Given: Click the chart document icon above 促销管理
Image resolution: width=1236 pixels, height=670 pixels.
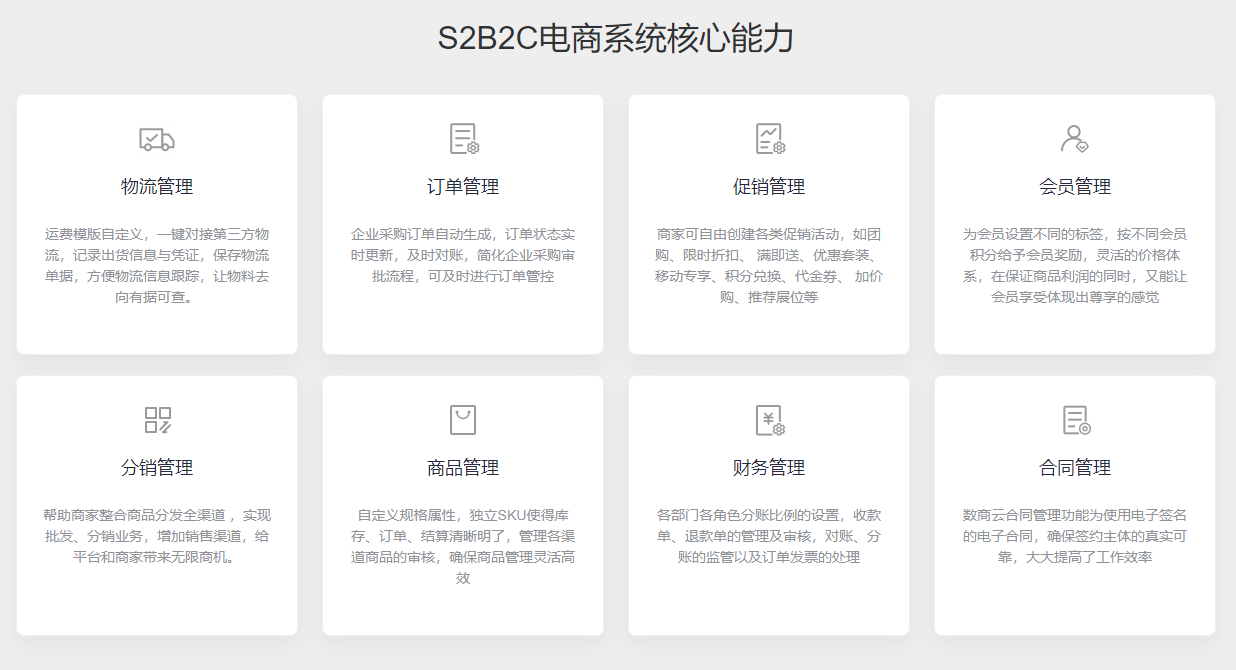Looking at the screenshot, I should 770,139.
